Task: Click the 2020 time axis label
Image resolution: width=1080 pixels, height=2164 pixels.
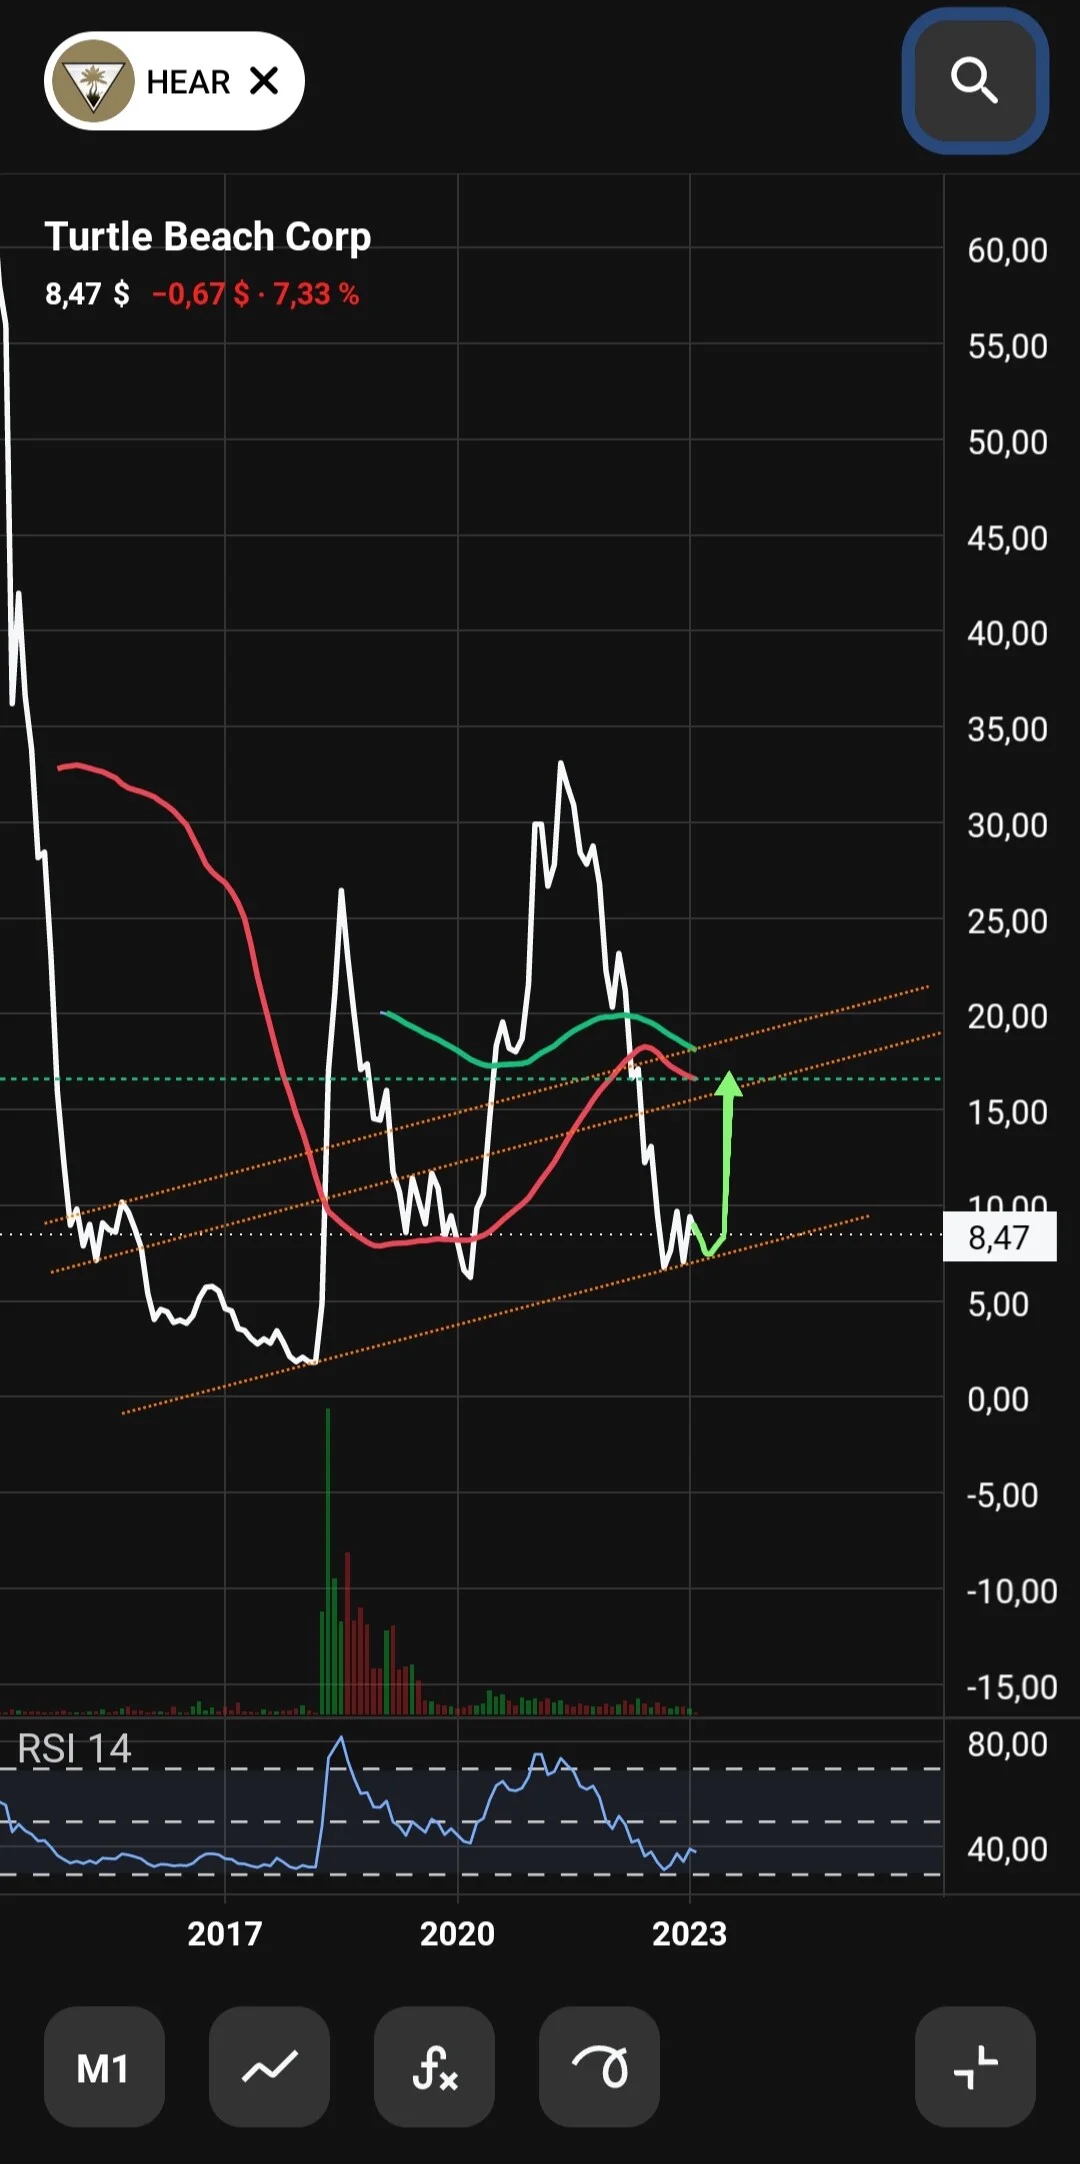Action: pos(457,1933)
